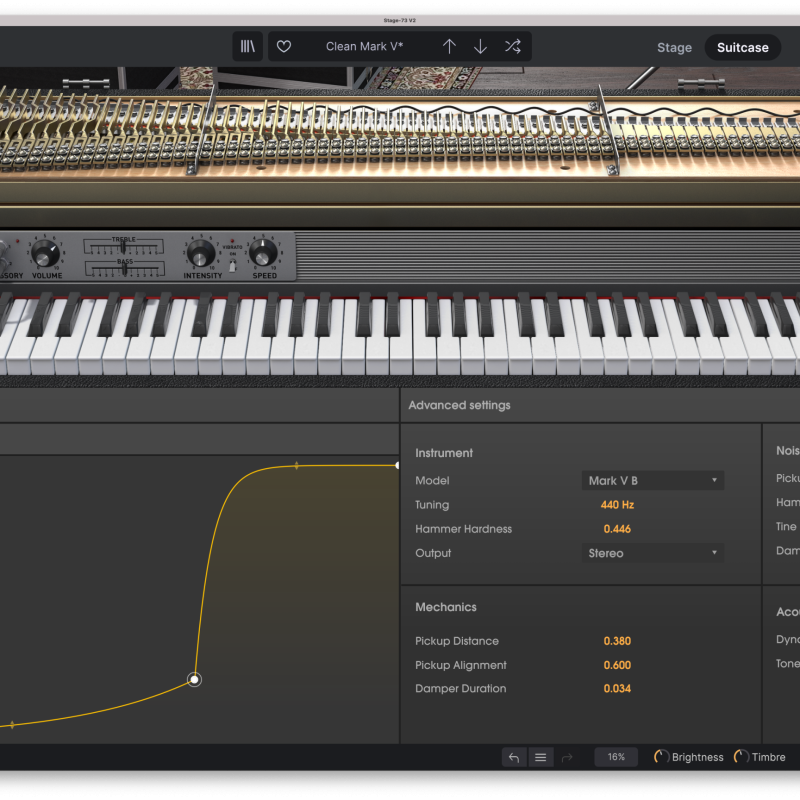The image size is (800, 800).
Task: Click the Damper Duration label
Action: (460, 688)
